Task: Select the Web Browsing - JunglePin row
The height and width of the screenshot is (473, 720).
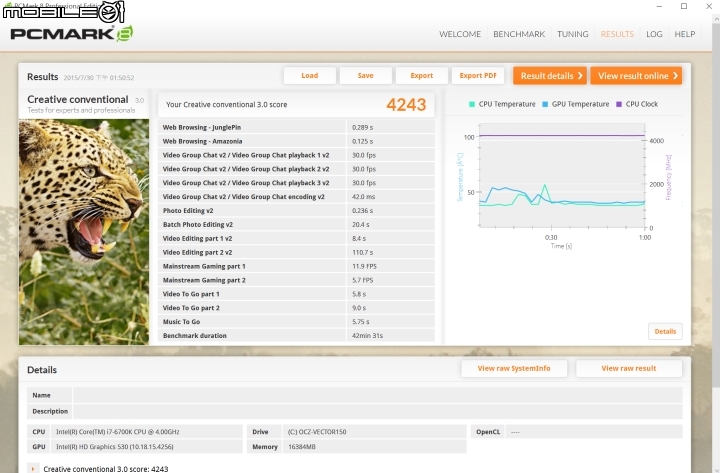Action: [296, 127]
